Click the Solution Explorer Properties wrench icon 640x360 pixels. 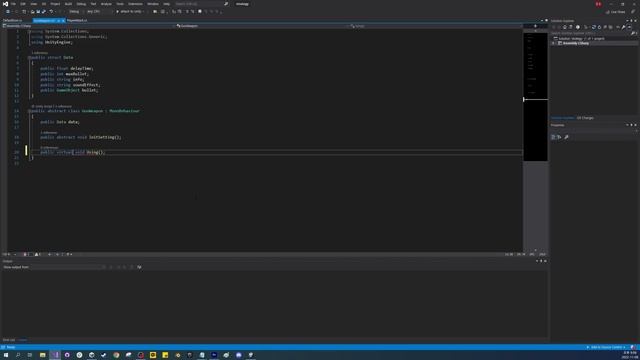click(623, 27)
